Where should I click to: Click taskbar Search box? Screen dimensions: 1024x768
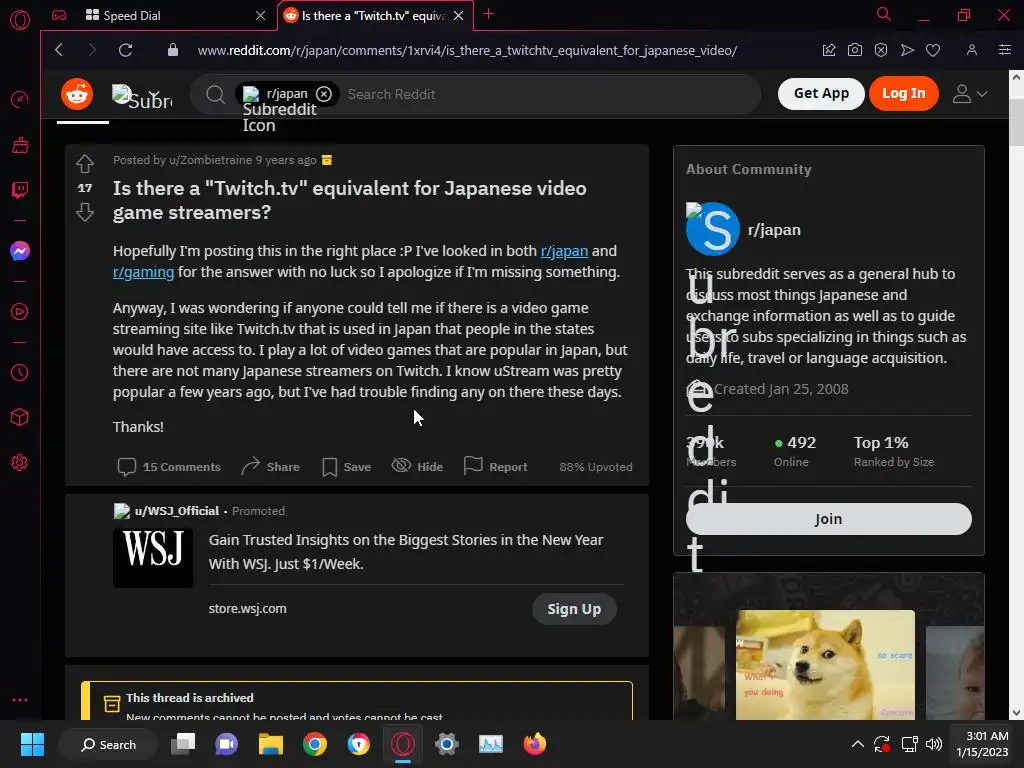tap(108, 744)
